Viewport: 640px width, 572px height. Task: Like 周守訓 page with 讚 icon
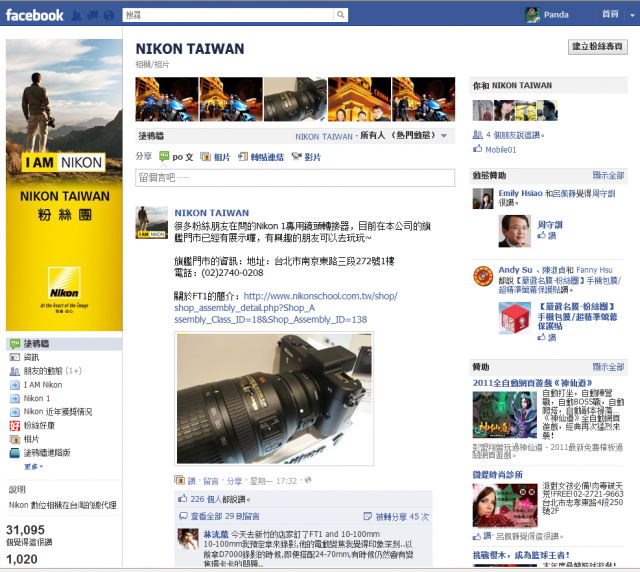pos(547,236)
